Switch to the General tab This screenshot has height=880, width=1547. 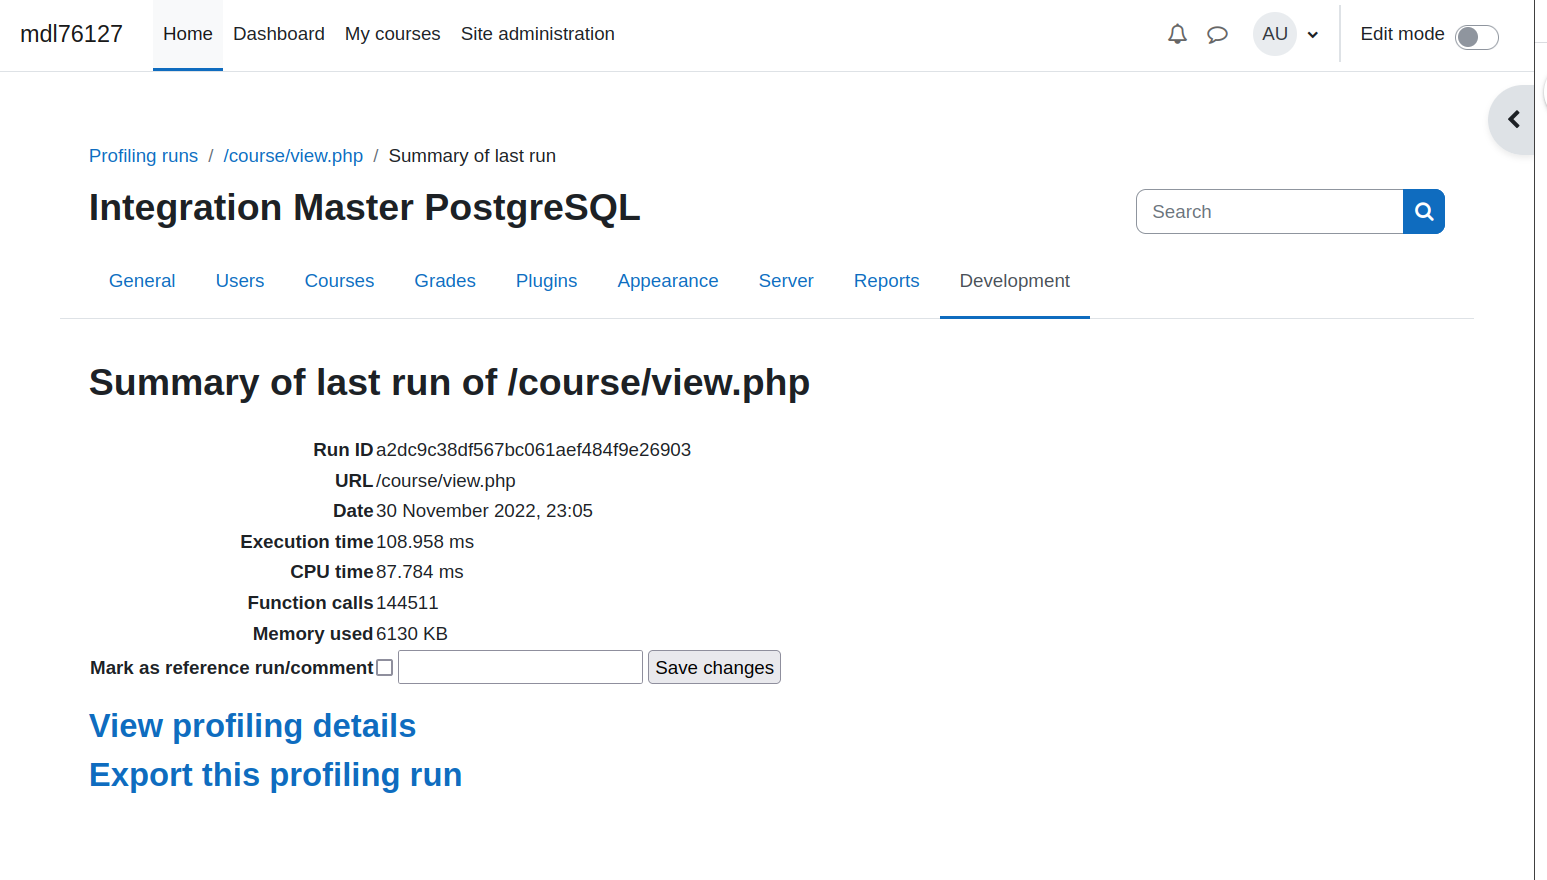142,281
